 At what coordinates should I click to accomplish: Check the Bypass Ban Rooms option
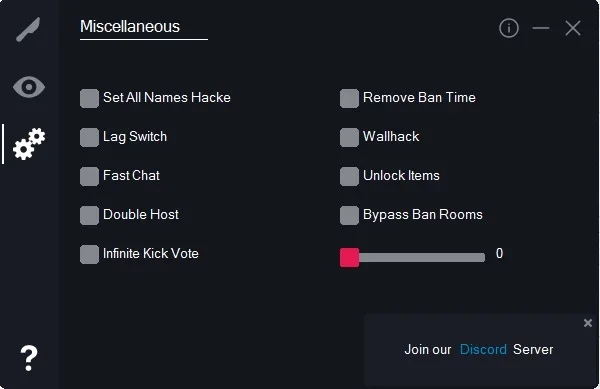click(349, 215)
